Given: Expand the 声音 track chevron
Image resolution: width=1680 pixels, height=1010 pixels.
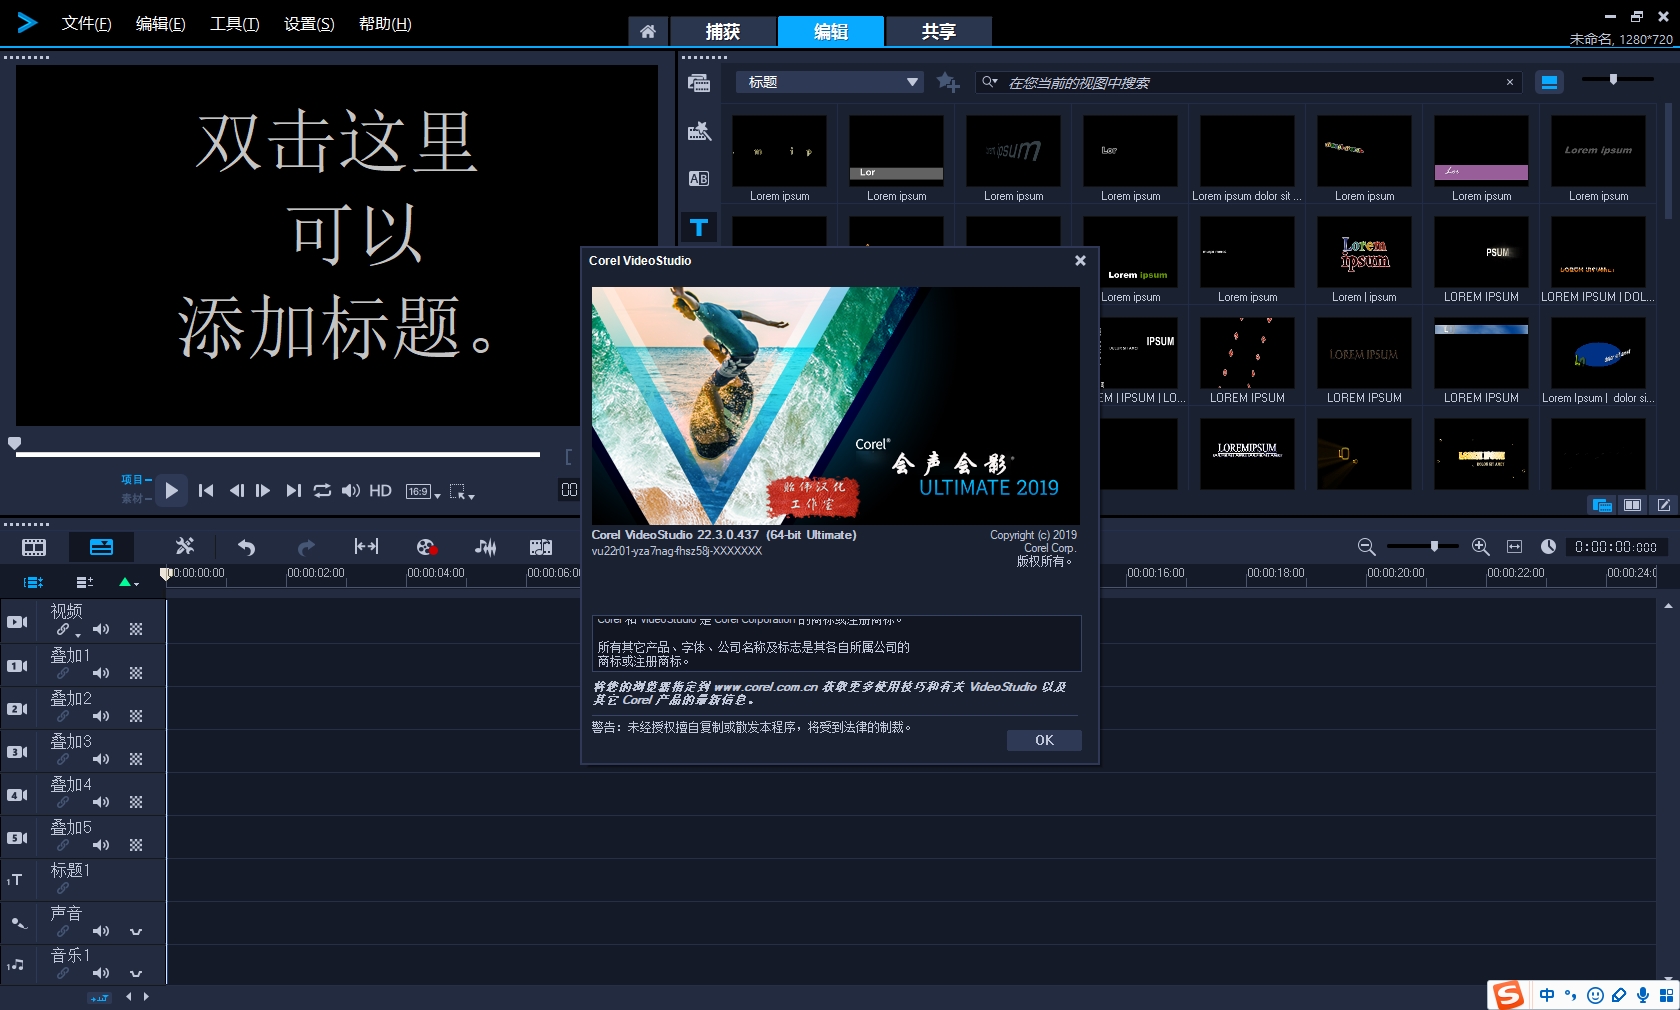Looking at the screenshot, I should [136, 931].
